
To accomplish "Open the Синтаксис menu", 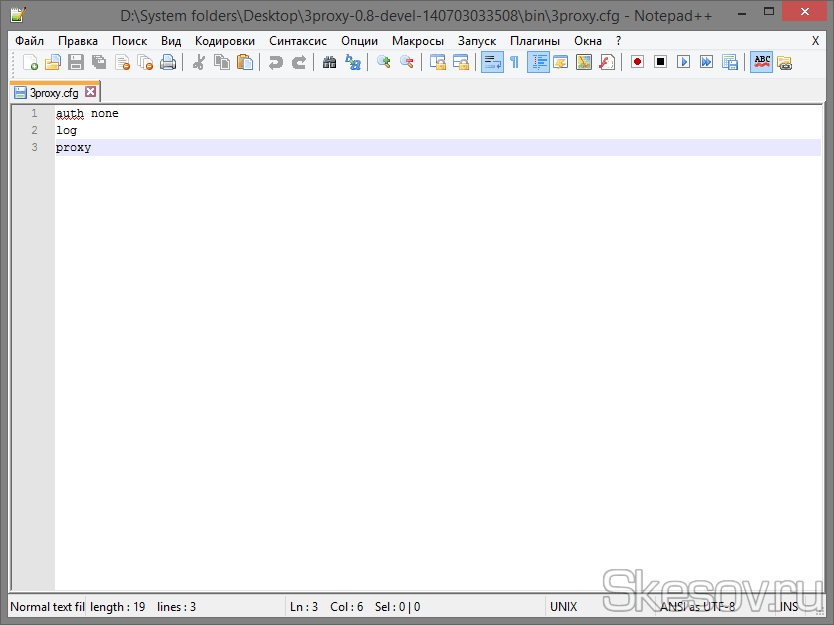I will click(x=298, y=41).
